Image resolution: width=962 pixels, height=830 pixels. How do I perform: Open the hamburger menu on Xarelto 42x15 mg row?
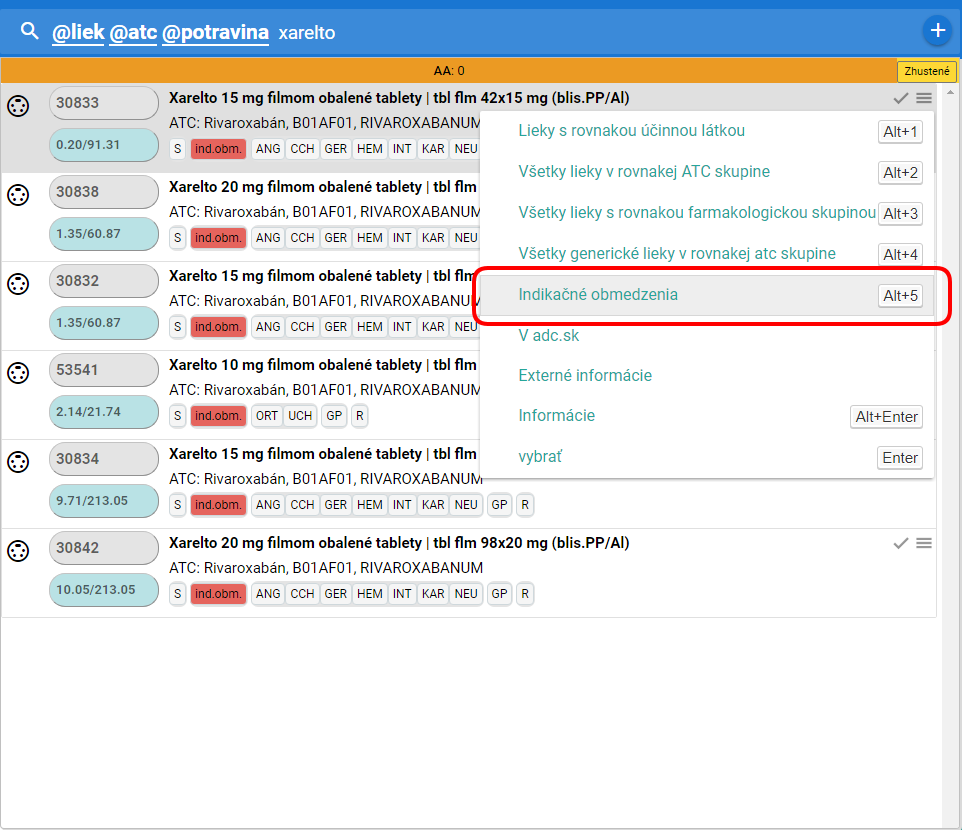click(924, 98)
